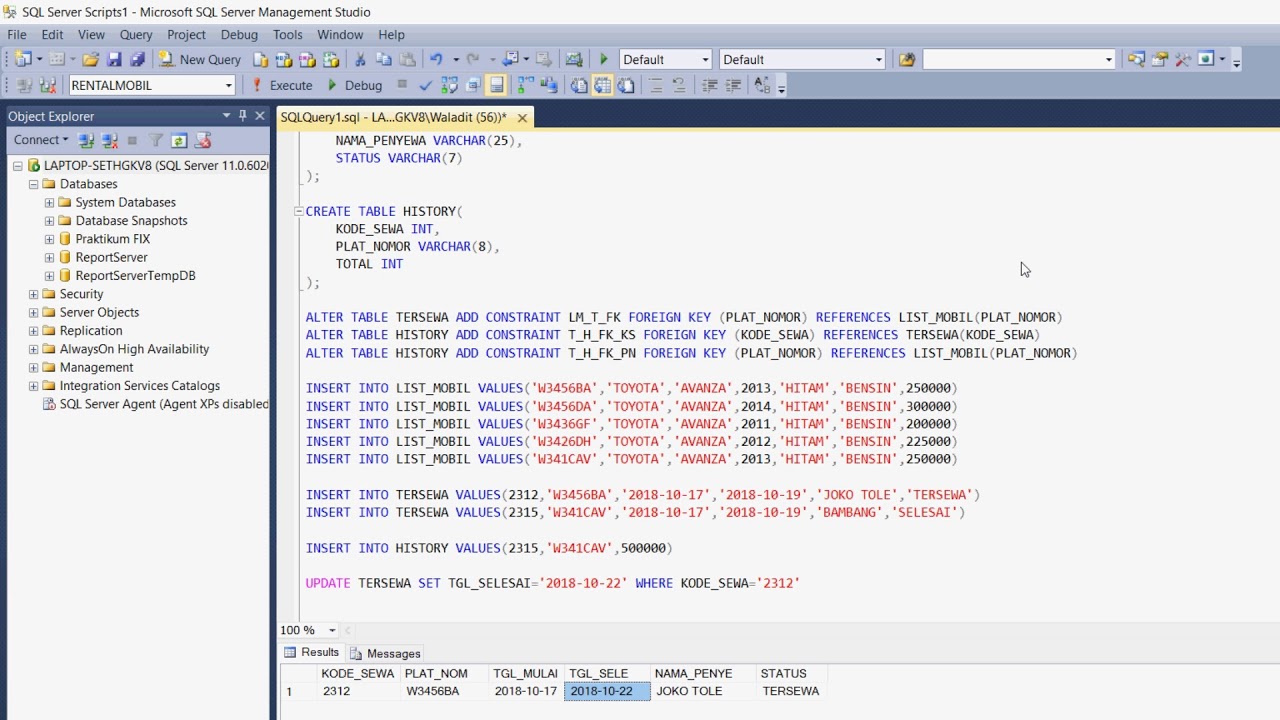Click the Increase Indent icon
This screenshot has width=1280, height=720.
[733, 85]
